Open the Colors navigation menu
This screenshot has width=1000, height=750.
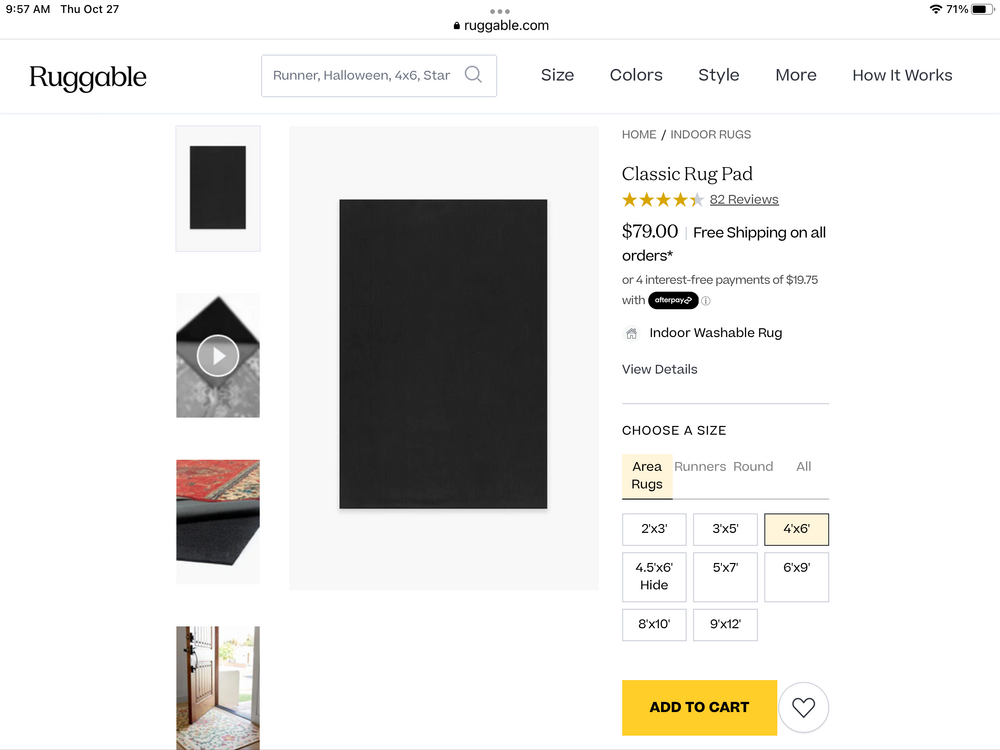pos(636,75)
